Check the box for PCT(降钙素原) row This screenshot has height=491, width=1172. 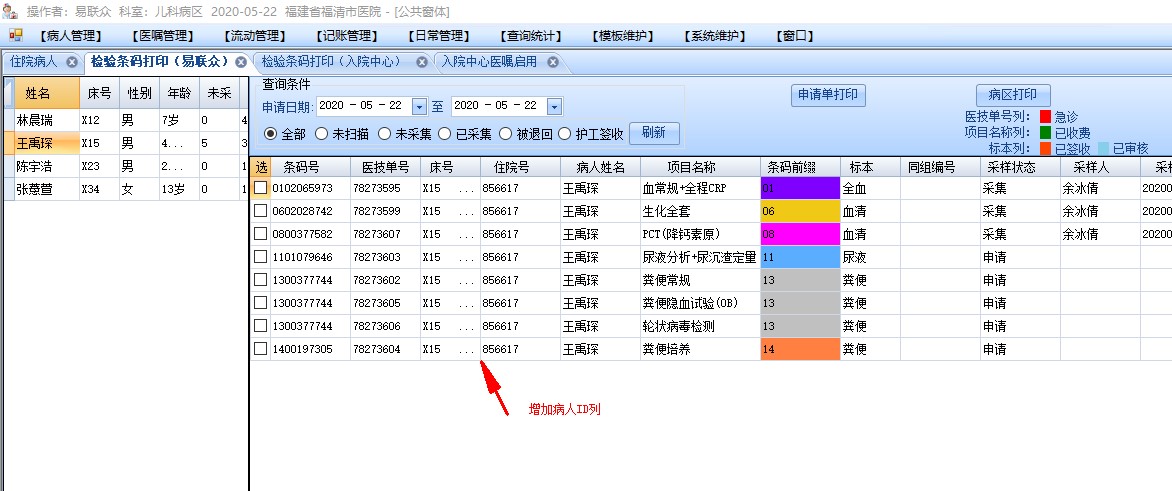pyautogui.click(x=260, y=234)
